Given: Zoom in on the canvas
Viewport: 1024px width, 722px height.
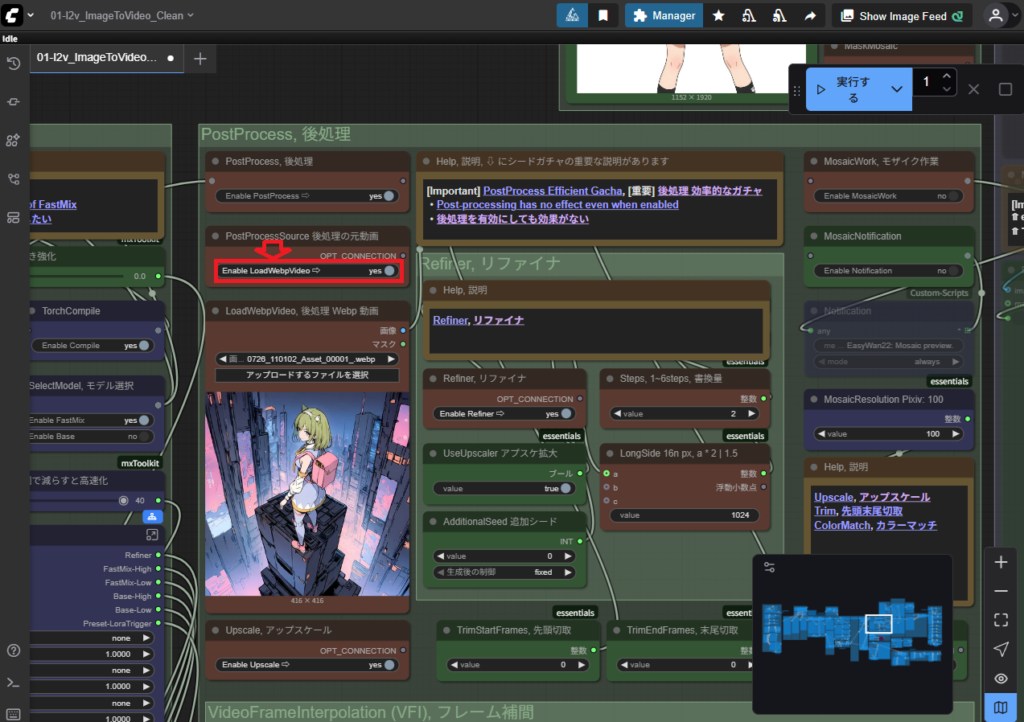Looking at the screenshot, I should point(1000,562).
